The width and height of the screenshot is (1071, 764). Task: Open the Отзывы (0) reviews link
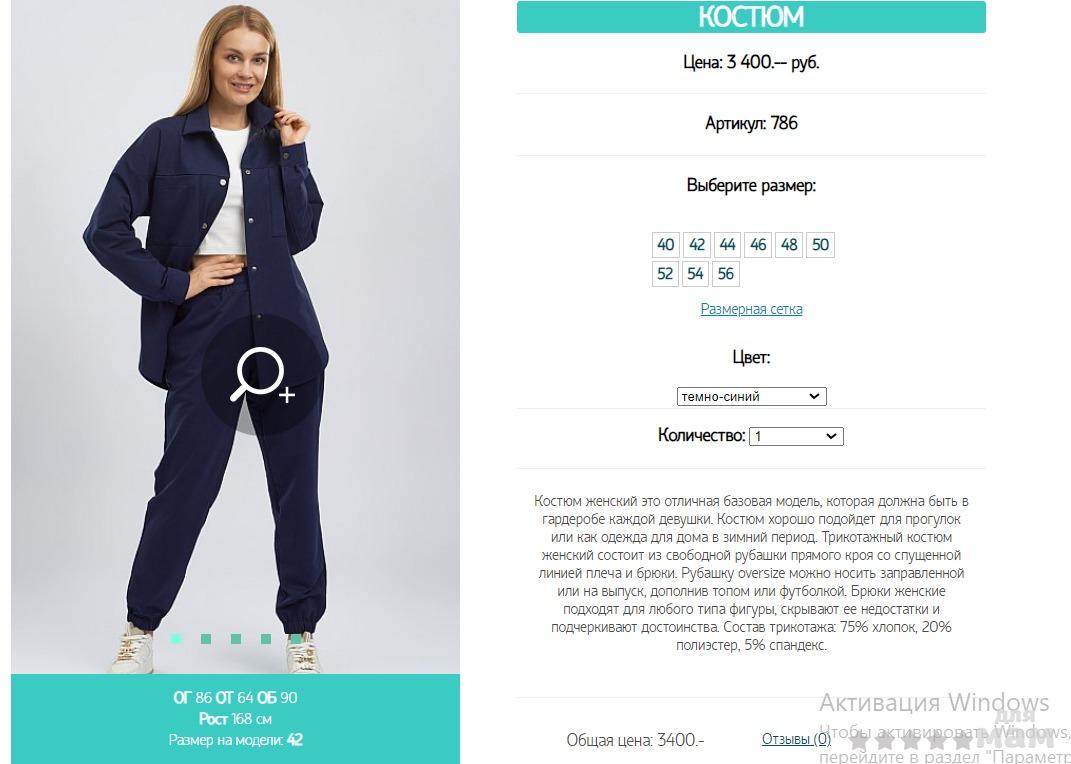coord(796,739)
